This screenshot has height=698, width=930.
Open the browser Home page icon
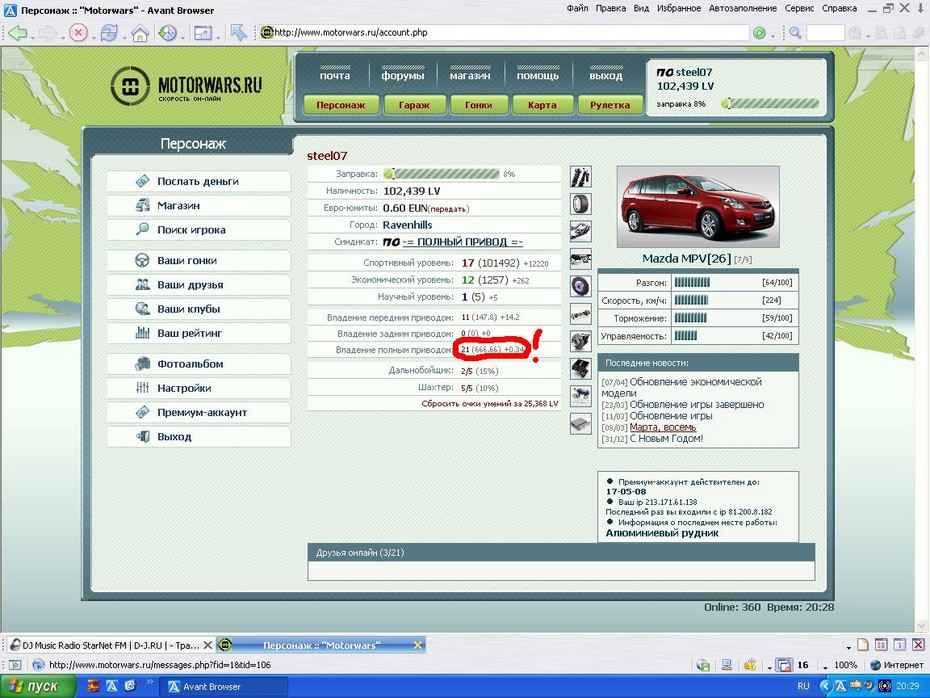click(x=140, y=33)
